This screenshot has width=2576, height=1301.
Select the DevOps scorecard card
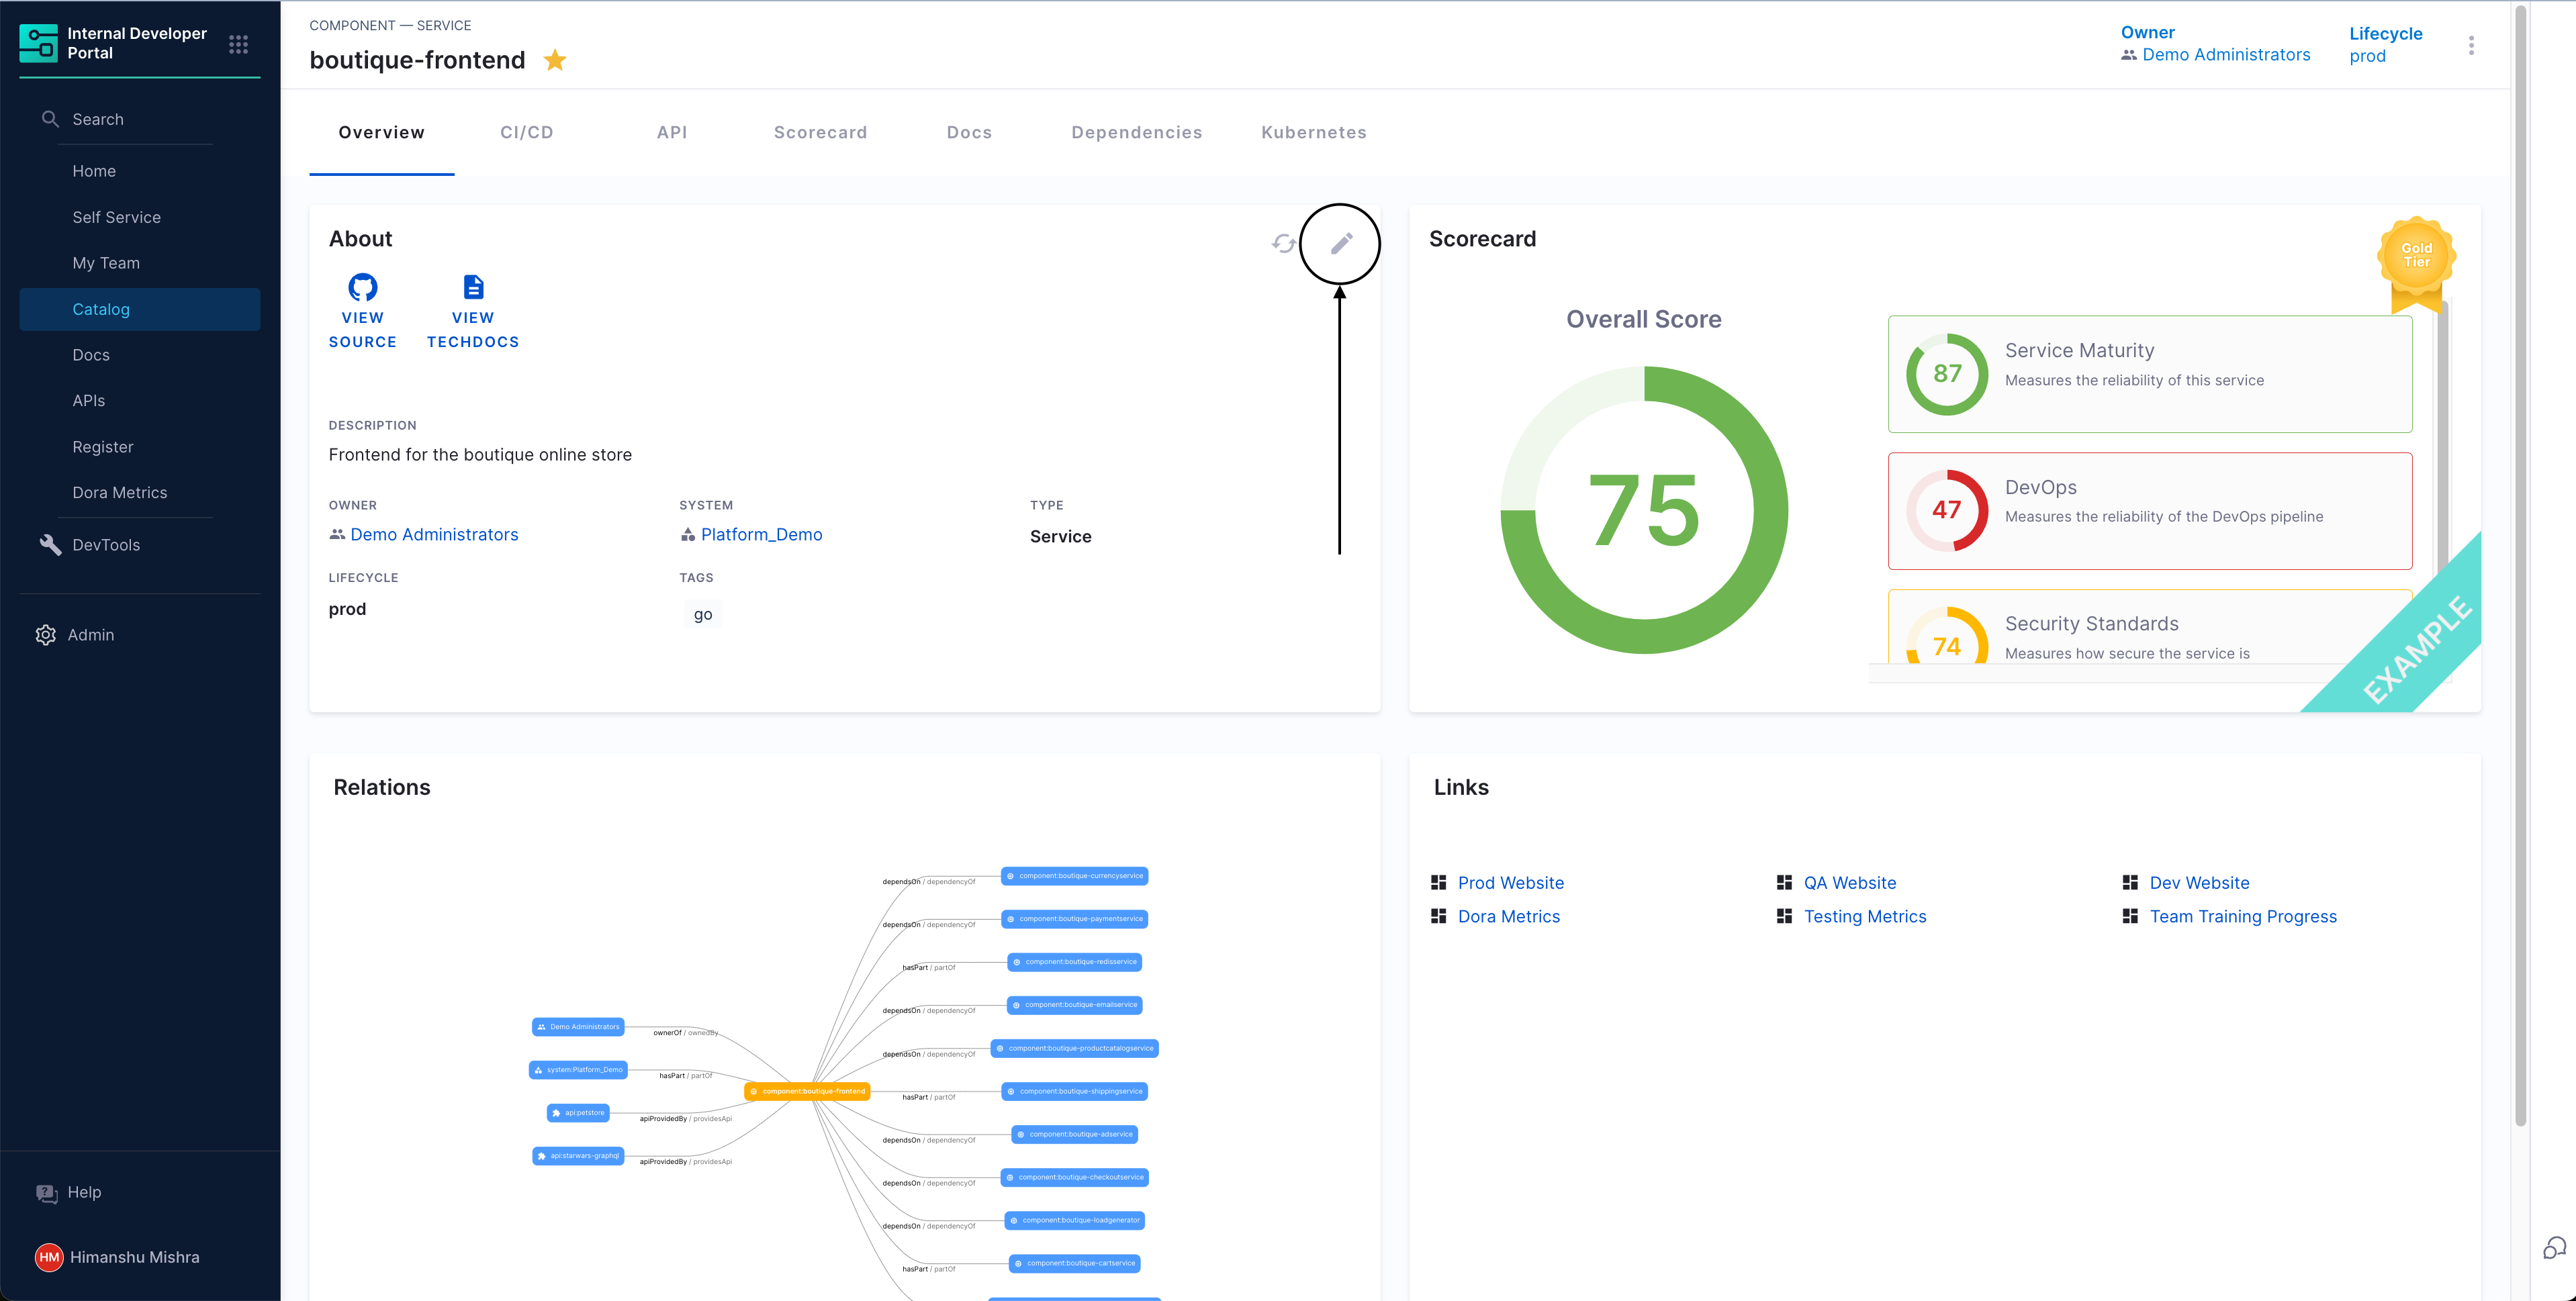[x=2149, y=511]
